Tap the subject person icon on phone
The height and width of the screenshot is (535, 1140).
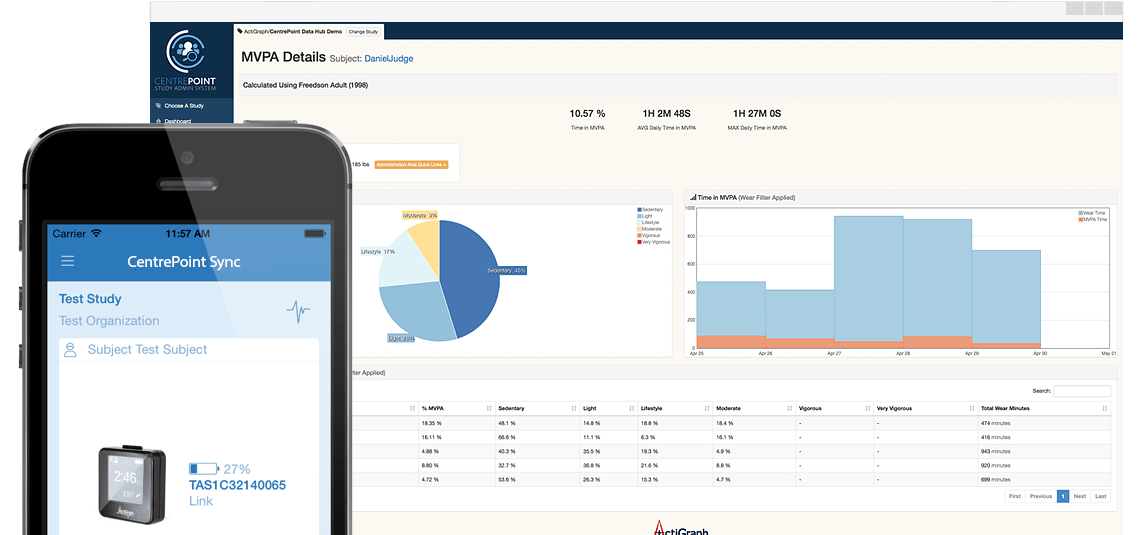(x=71, y=350)
